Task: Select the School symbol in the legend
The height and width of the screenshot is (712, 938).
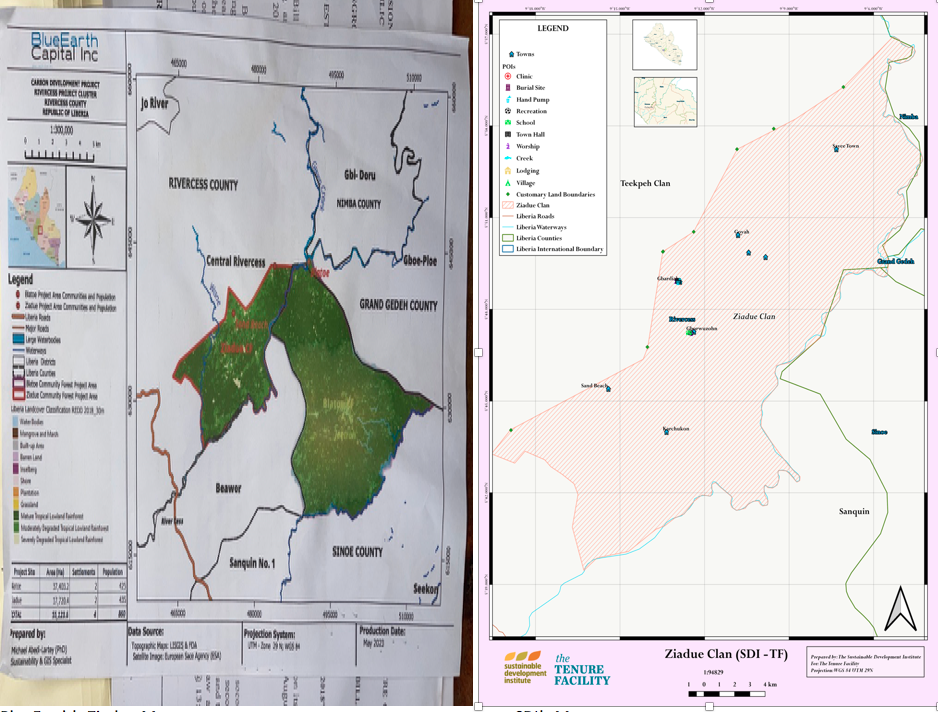Action: click(508, 123)
